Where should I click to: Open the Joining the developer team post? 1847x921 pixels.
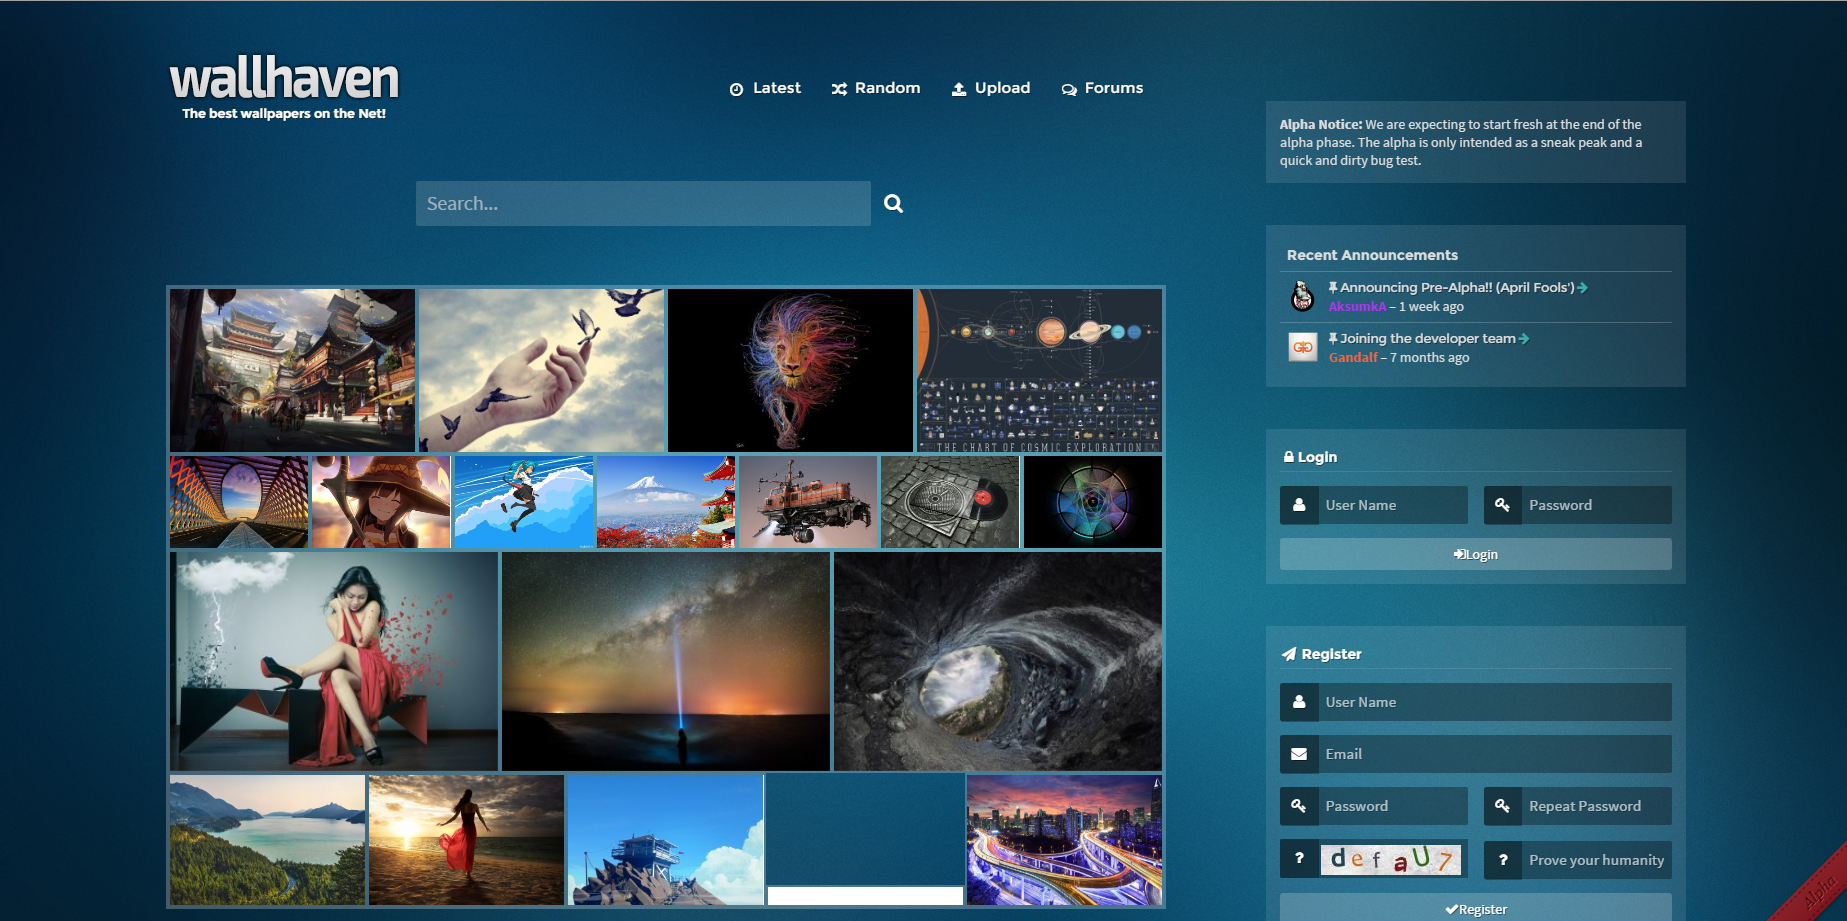[1428, 338]
